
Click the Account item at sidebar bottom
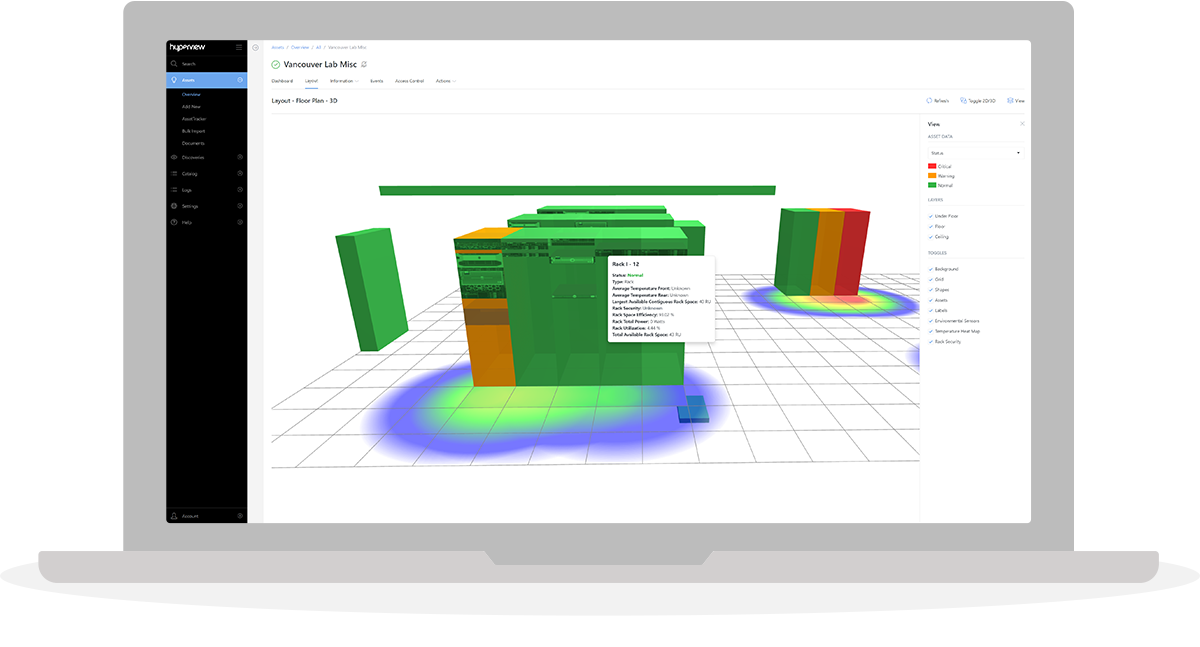[x=186, y=515]
